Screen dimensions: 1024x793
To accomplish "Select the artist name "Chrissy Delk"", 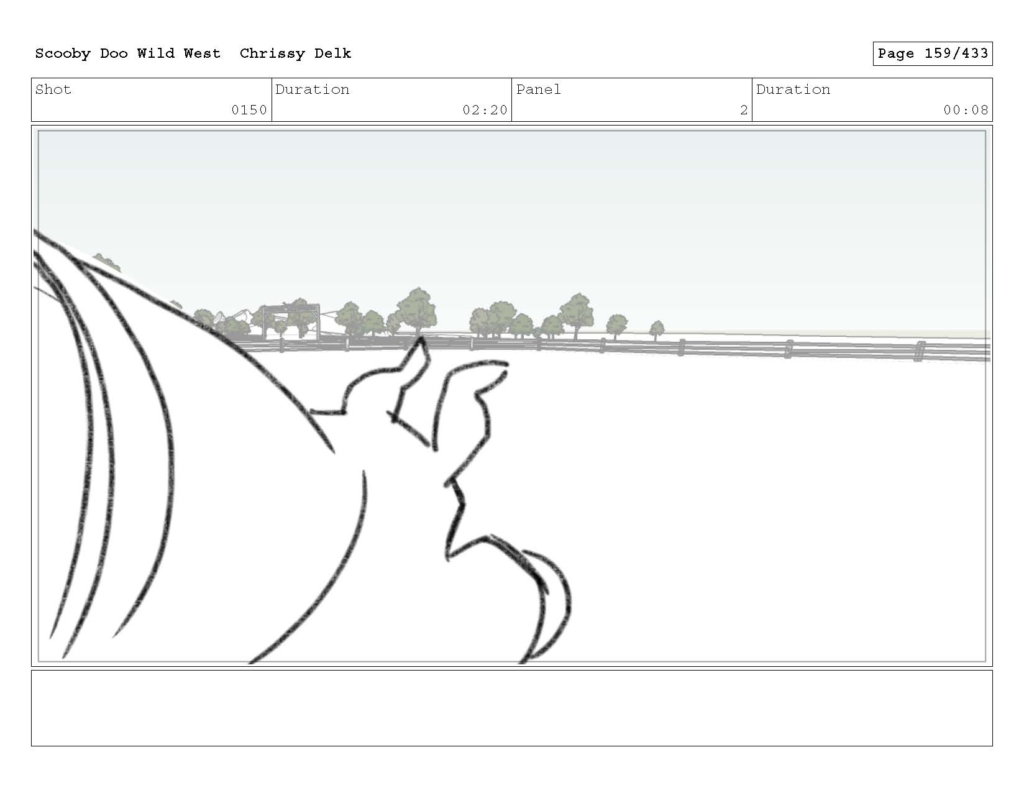I will [x=295, y=54].
